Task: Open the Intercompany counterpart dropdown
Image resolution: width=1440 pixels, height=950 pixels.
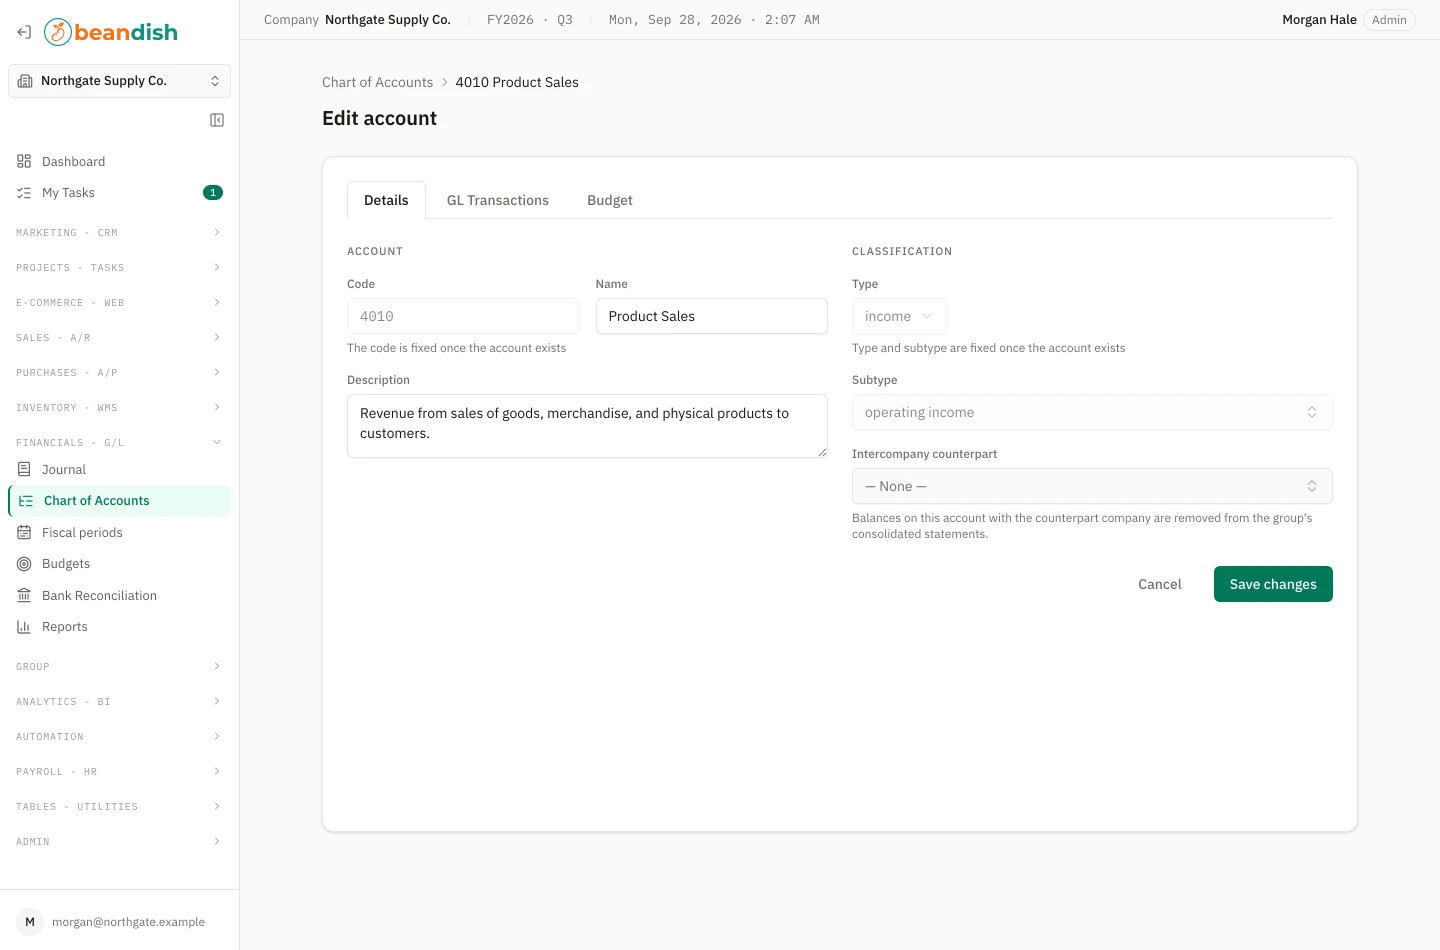Action: click(x=1092, y=486)
